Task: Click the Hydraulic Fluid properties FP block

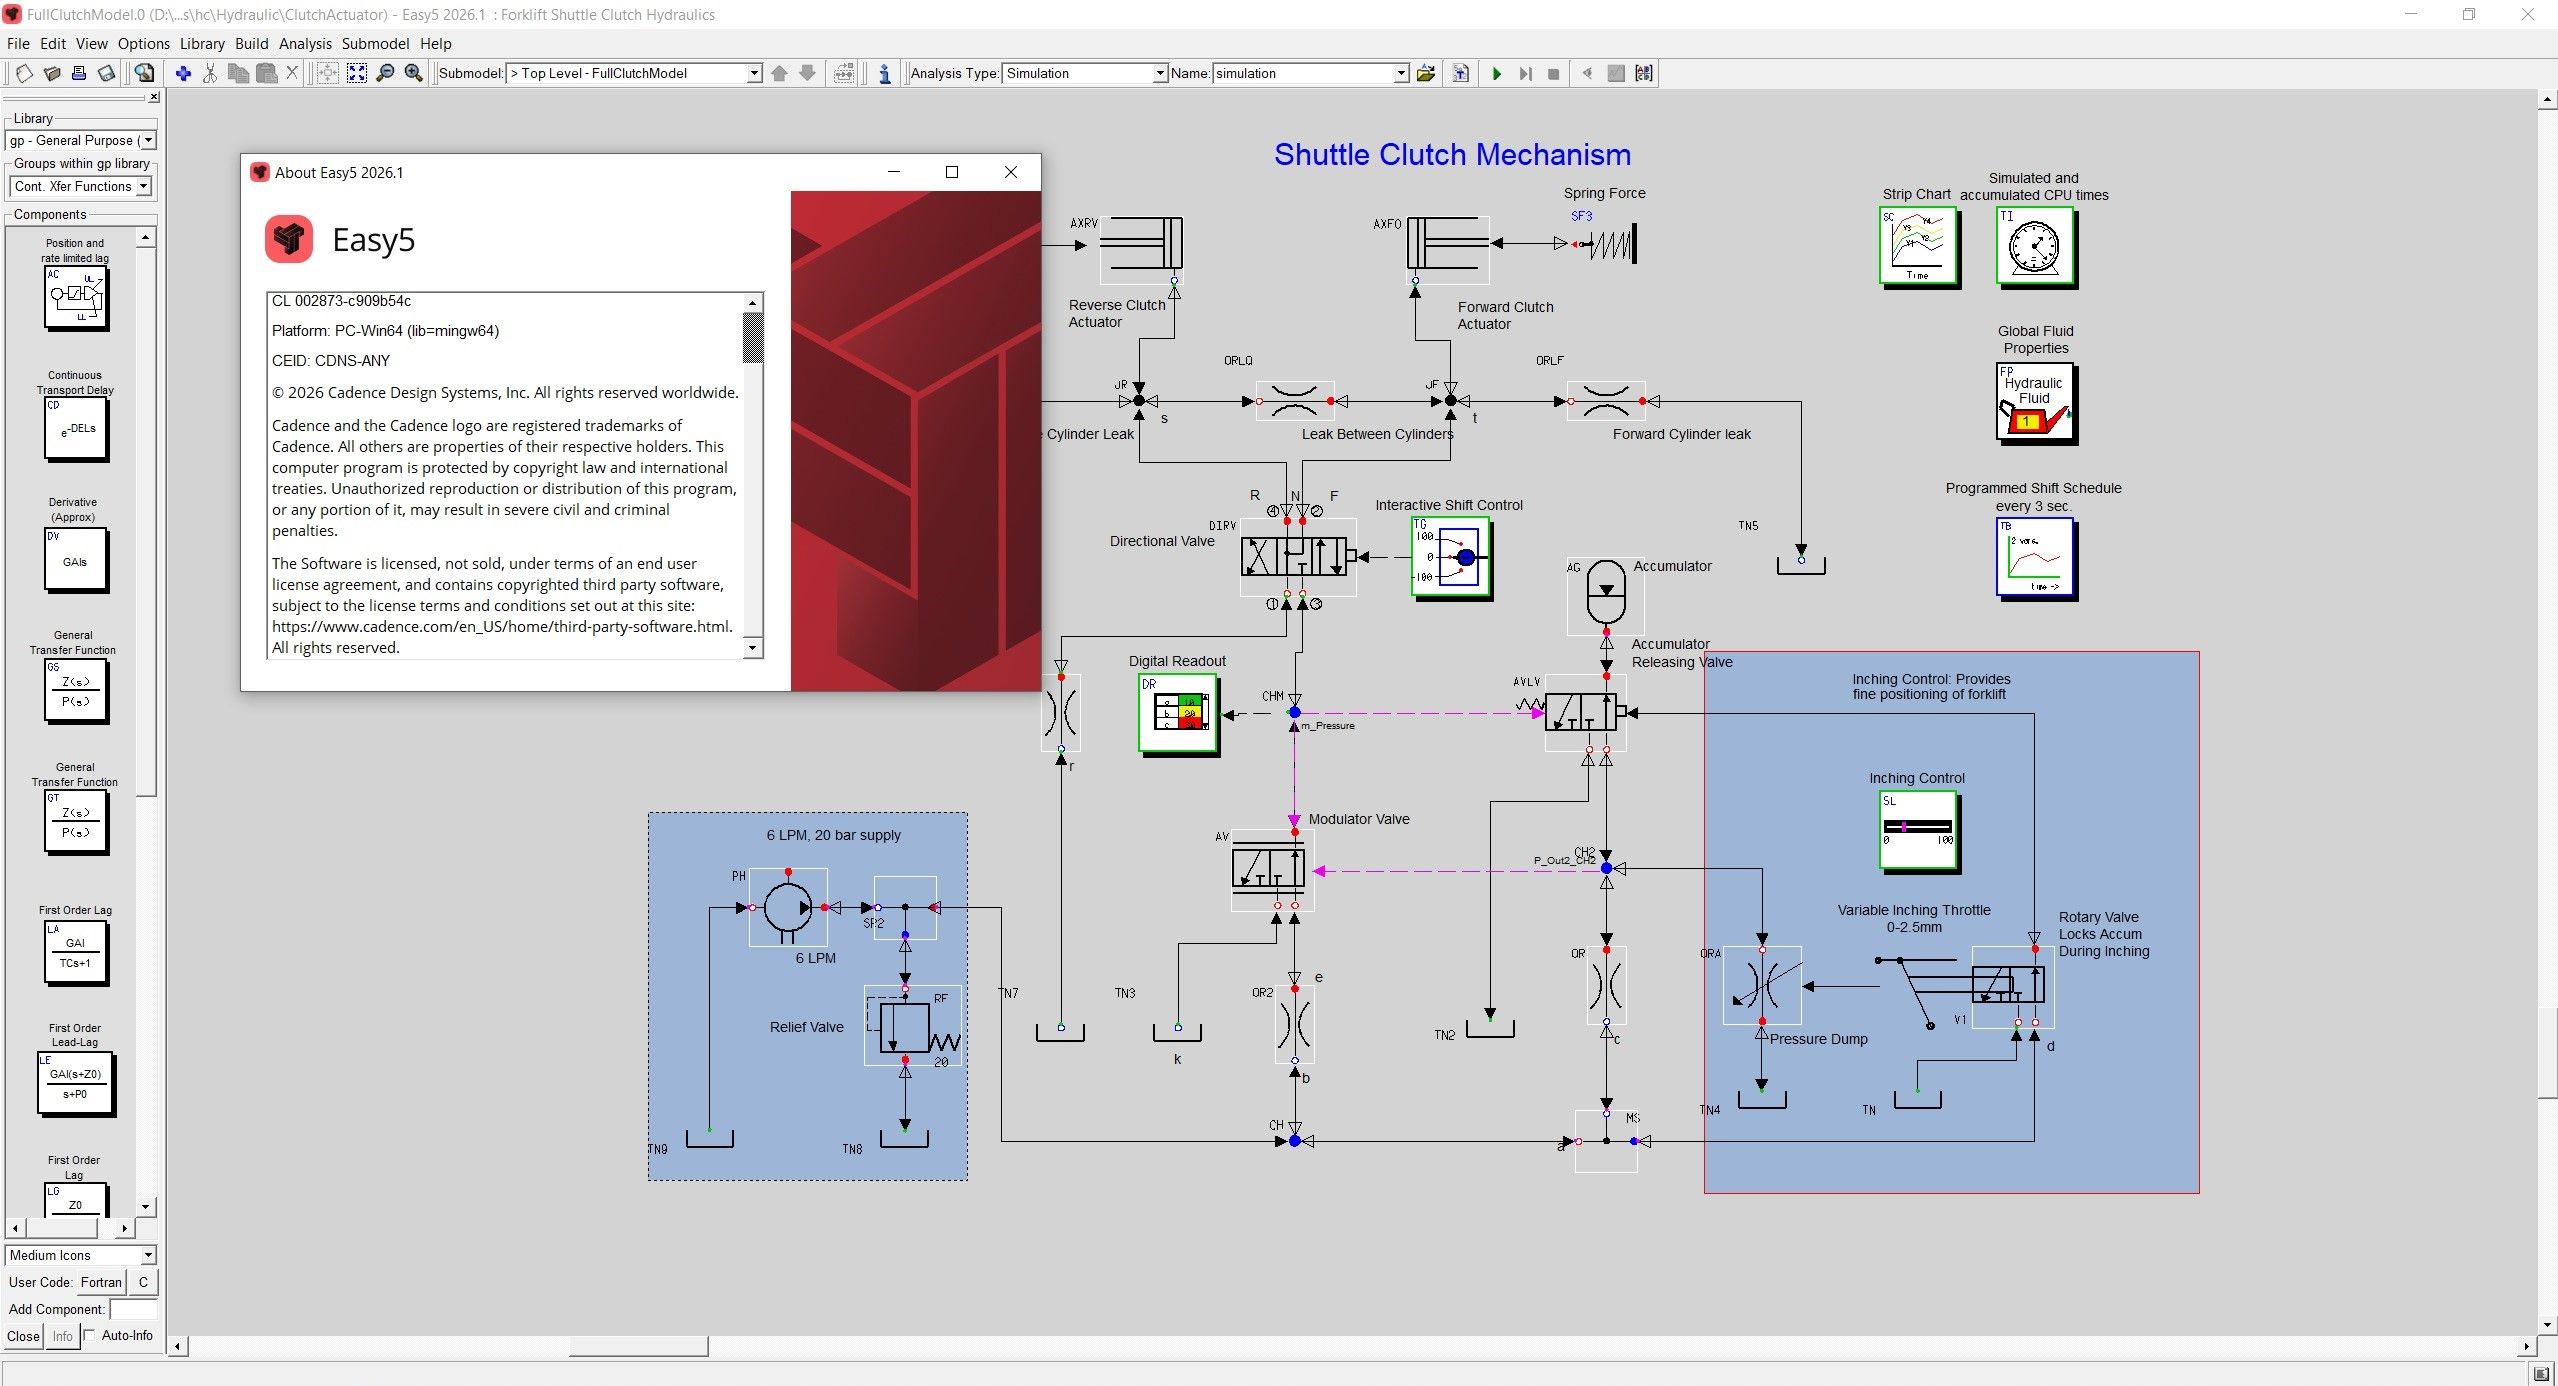Action: tap(2036, 403)
